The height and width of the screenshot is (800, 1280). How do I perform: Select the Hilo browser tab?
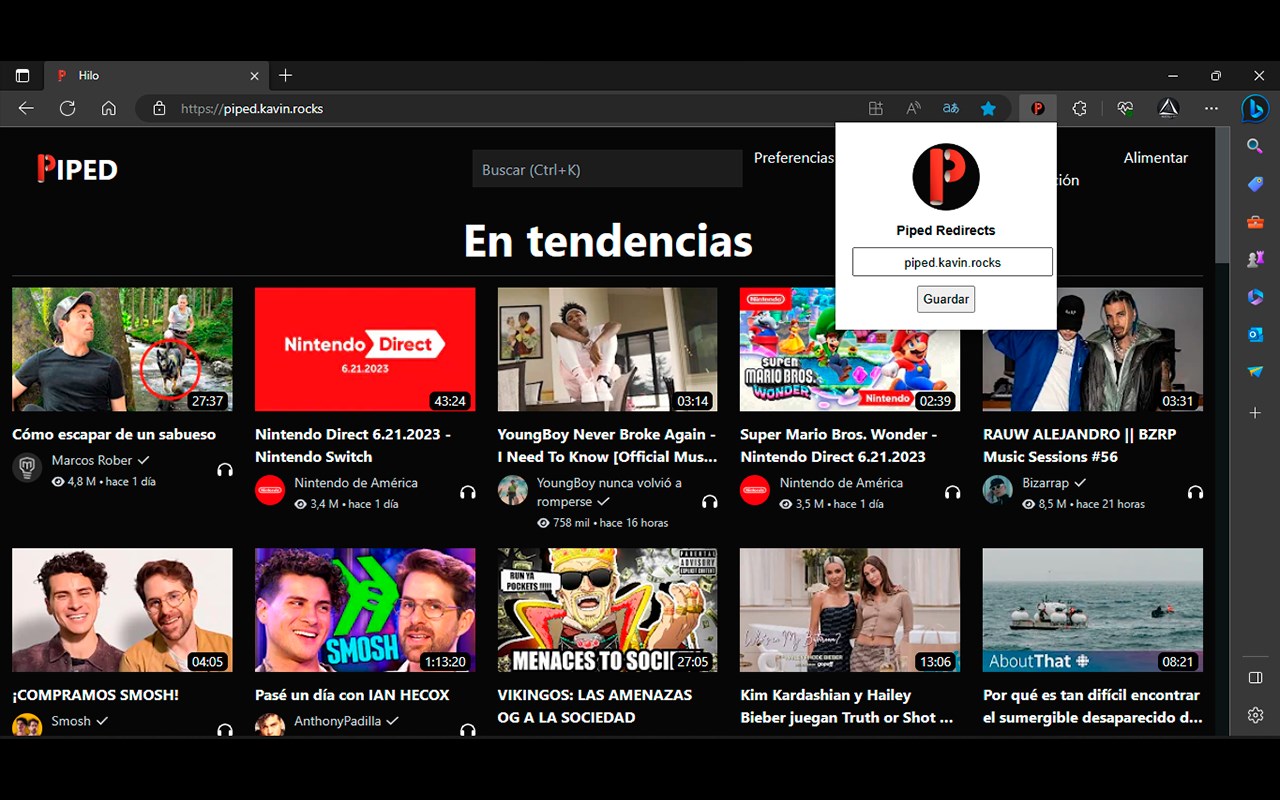[157, 75]
